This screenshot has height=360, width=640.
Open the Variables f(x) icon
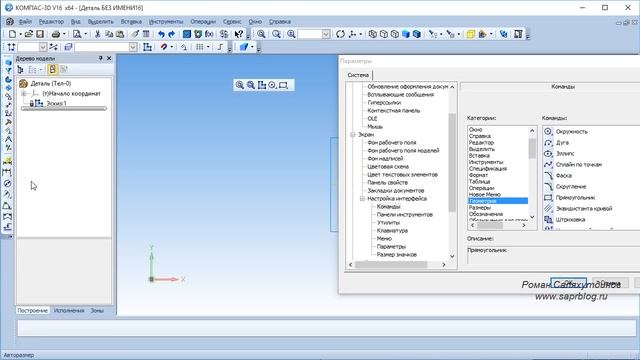pyautogui.click(x=209, y=34)
